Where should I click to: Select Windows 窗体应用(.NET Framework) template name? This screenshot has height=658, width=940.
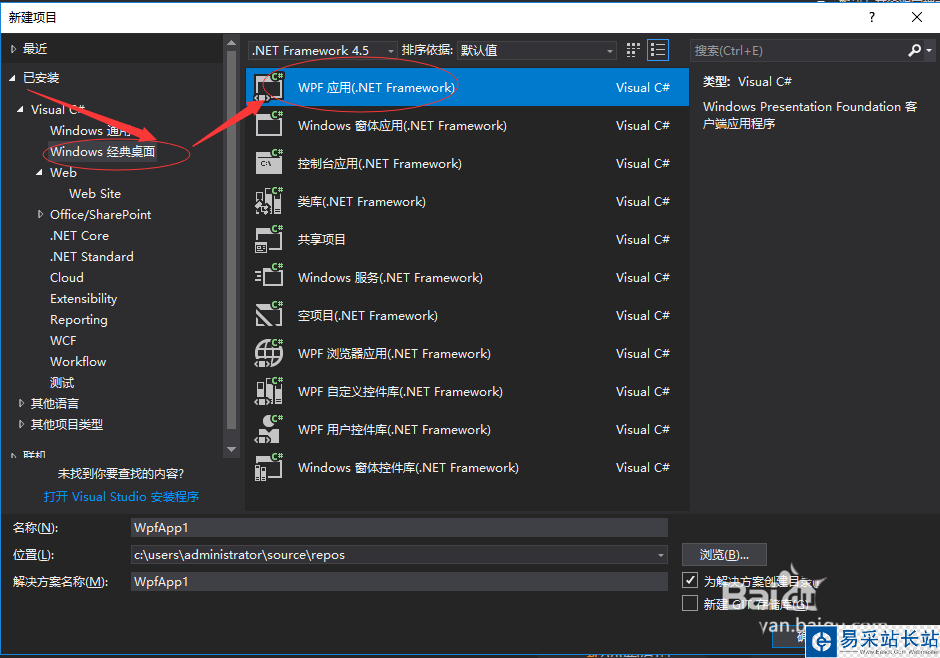[402, 125]
